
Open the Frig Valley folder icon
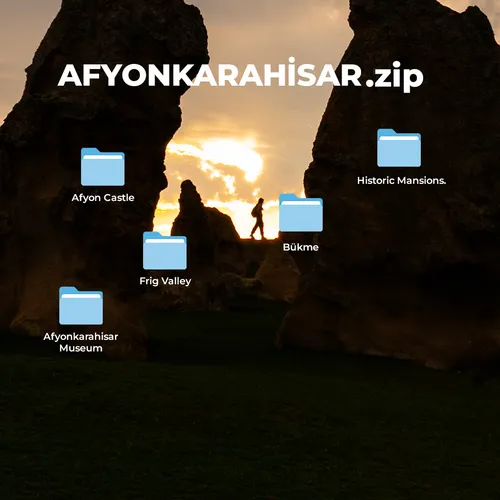click(x=165, y=251)
